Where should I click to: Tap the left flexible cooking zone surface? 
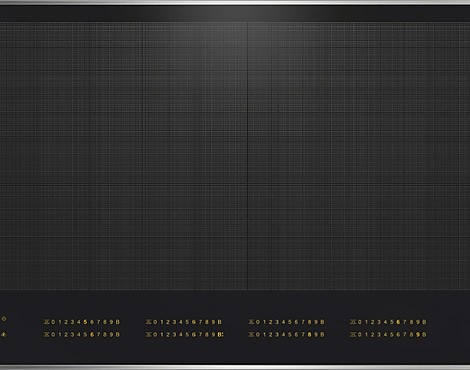123,156
